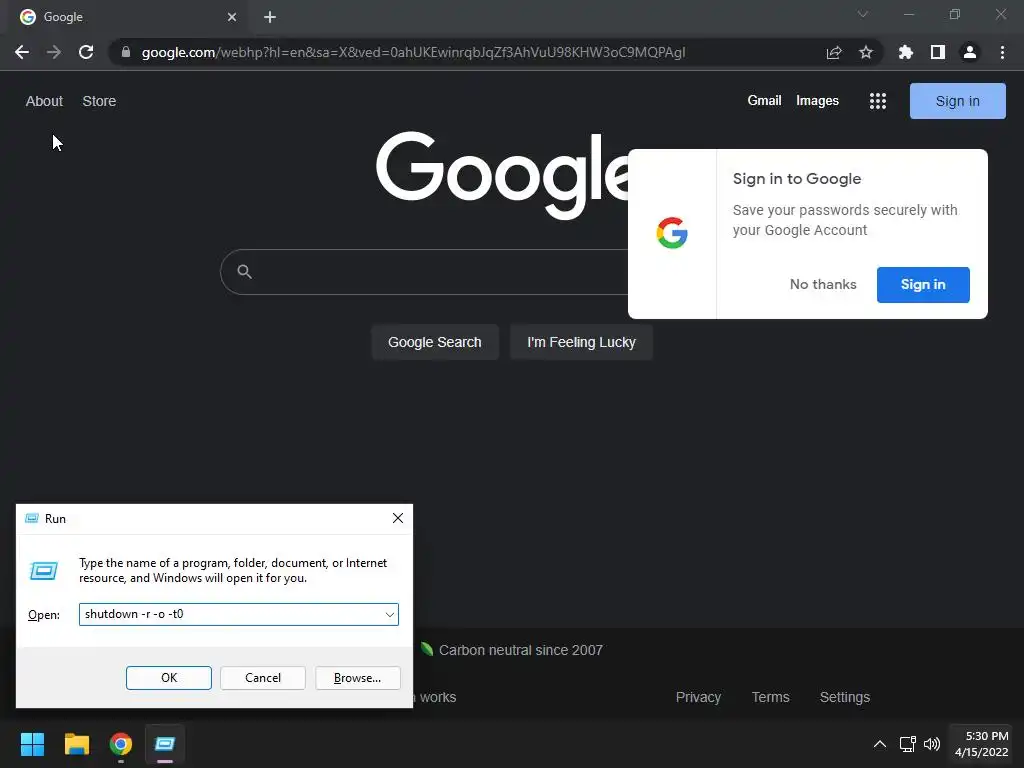The height and width of the screenshot is (768, 1024).
Task: Open the Terms footer link
Action: coord(771,697)
